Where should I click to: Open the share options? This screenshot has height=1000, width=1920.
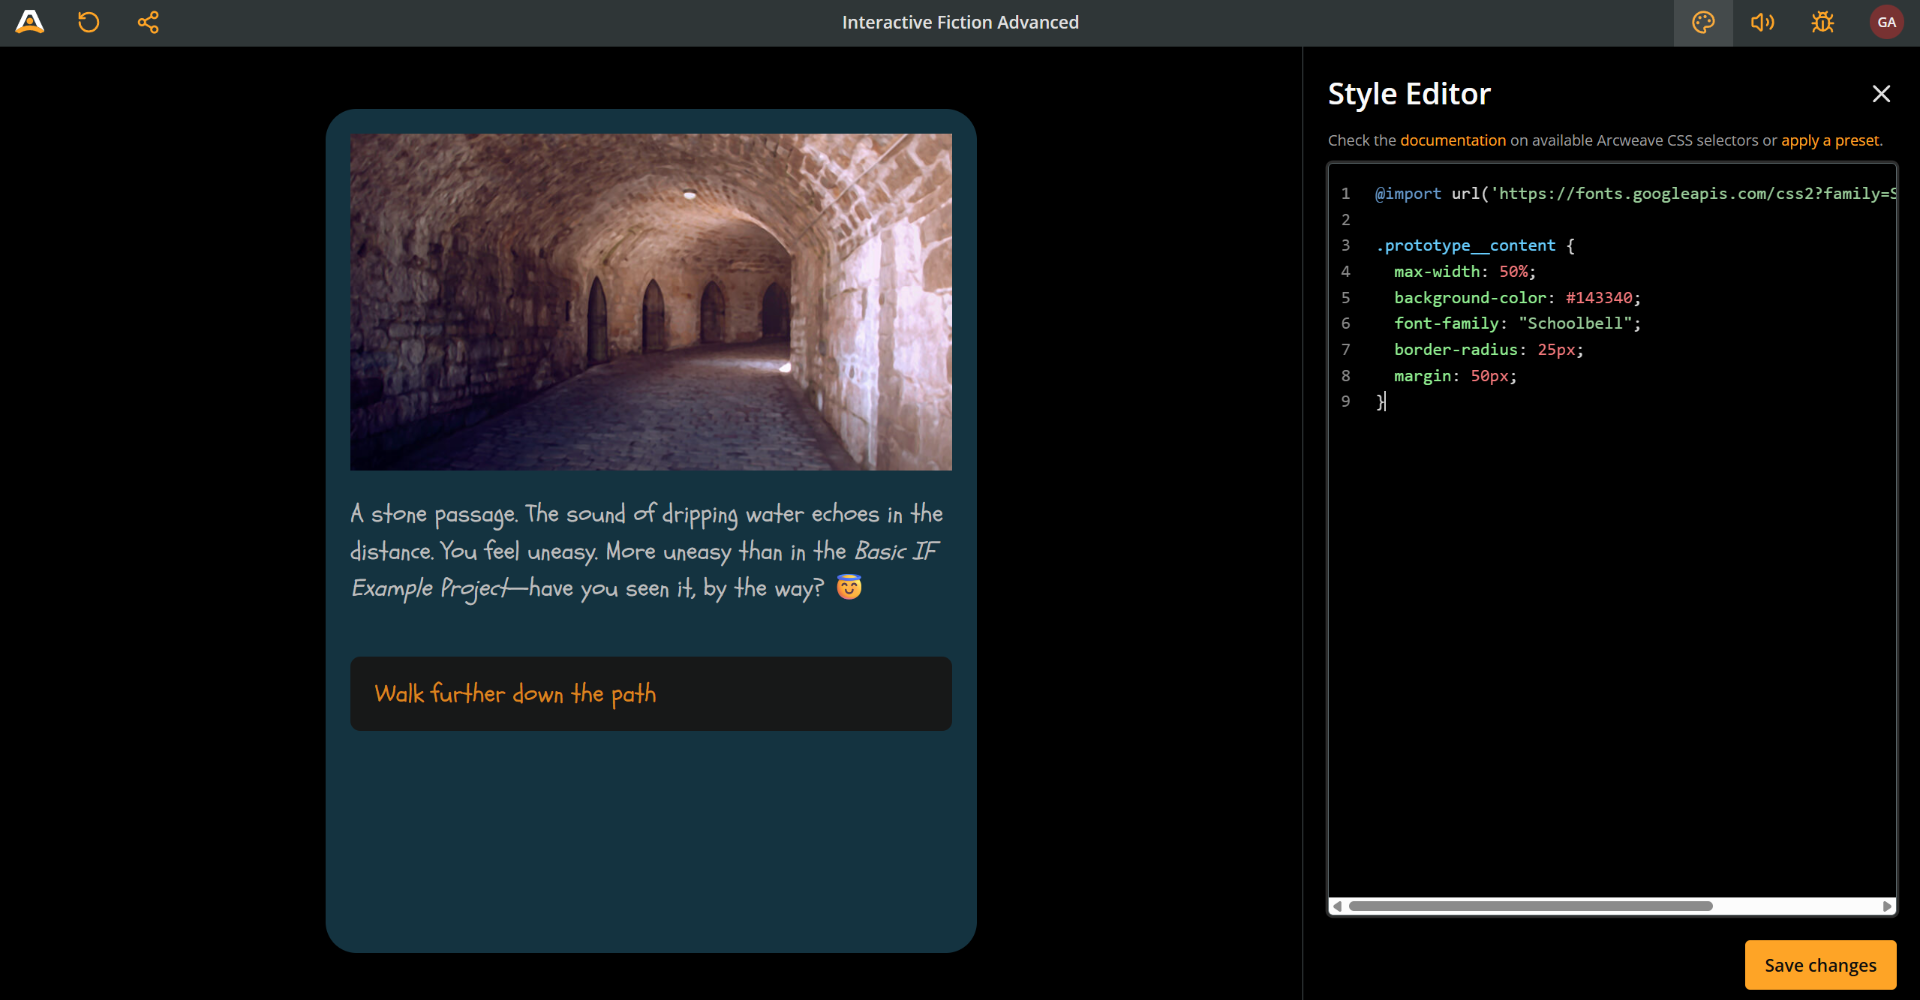(148, 22)
